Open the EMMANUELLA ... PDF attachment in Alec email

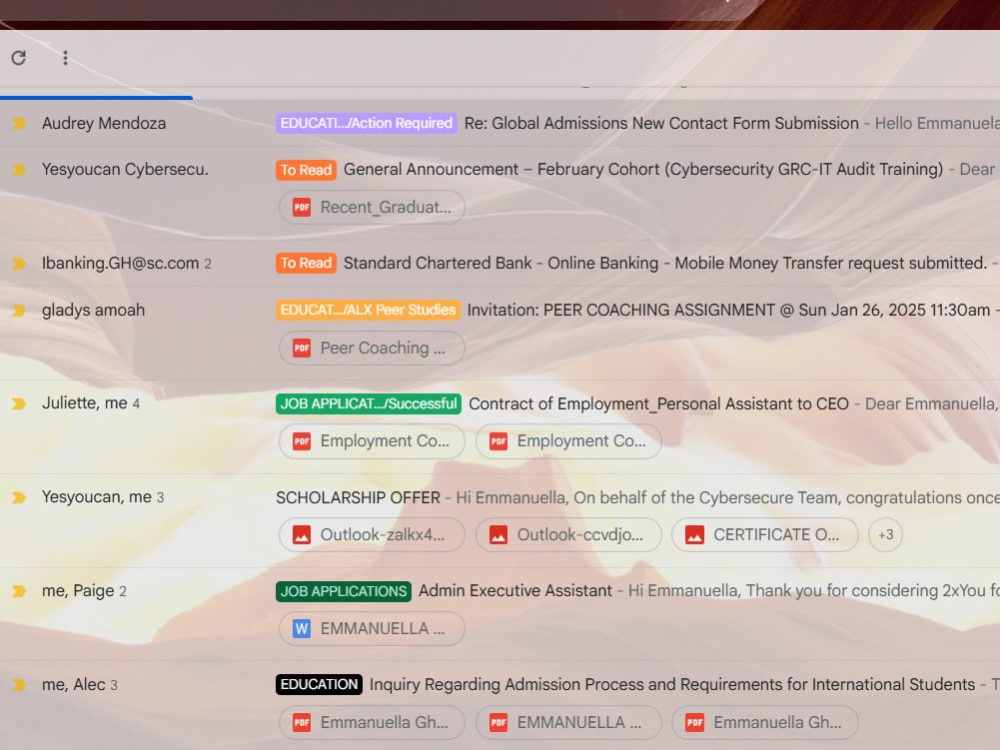[x=568, y=723]
